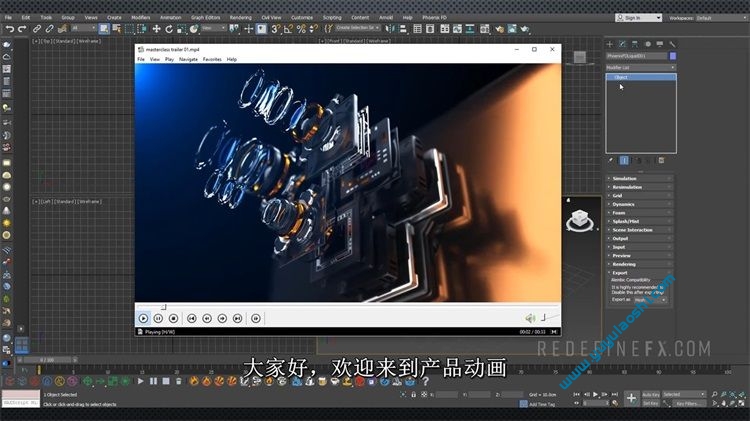
Task: Collapse the Export rollout
Action: (640, 273)
